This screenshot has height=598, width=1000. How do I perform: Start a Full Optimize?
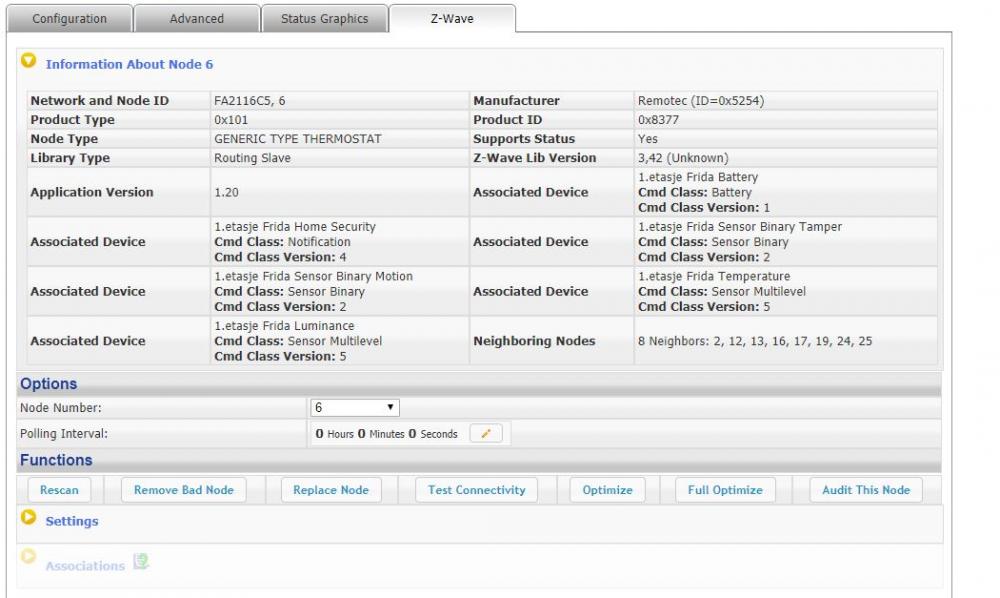(725, 490)
